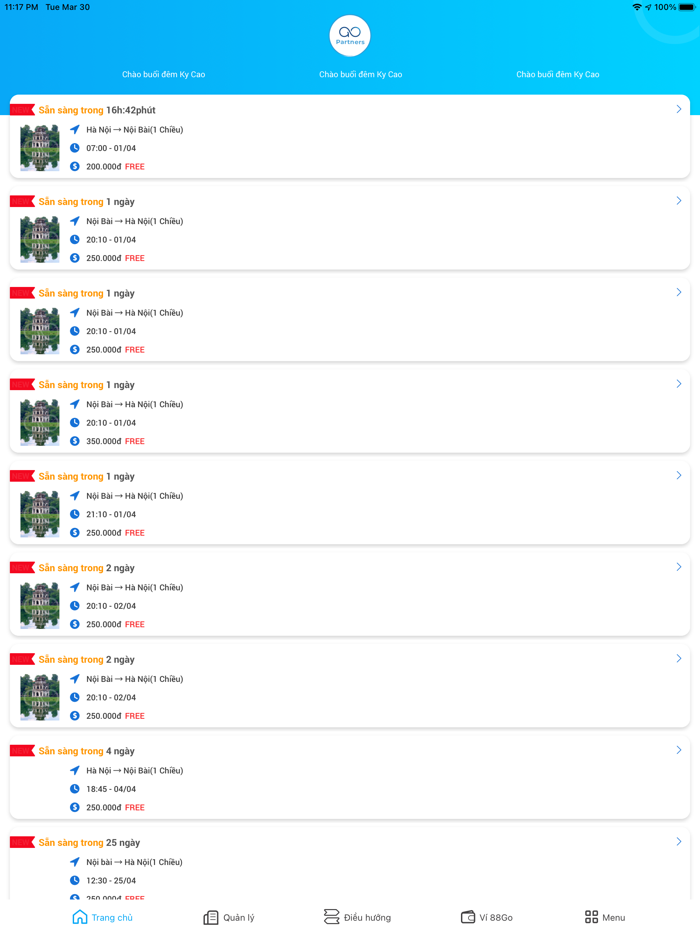Open the Menu grid icon

pos(591,917)
